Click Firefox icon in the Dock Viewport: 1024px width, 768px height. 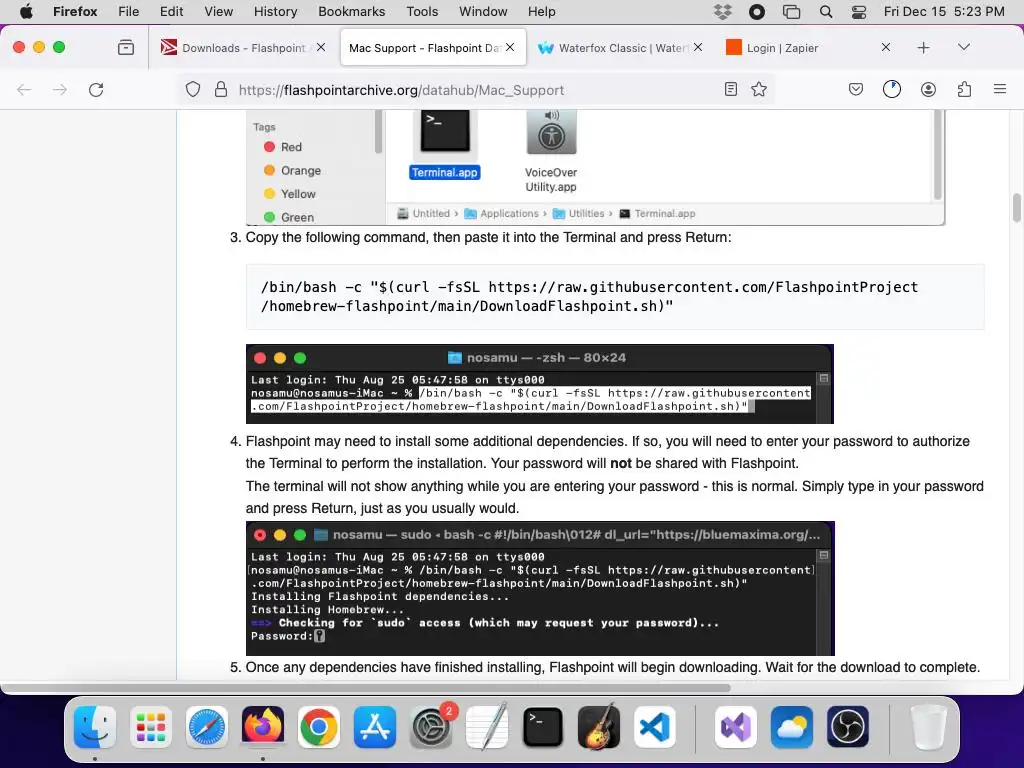(x=263, y=727)
